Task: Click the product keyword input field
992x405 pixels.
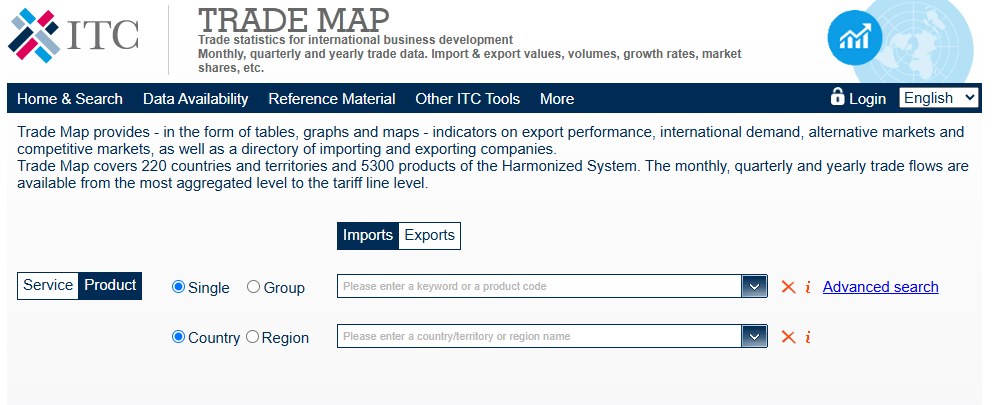Action: point(540,287)
